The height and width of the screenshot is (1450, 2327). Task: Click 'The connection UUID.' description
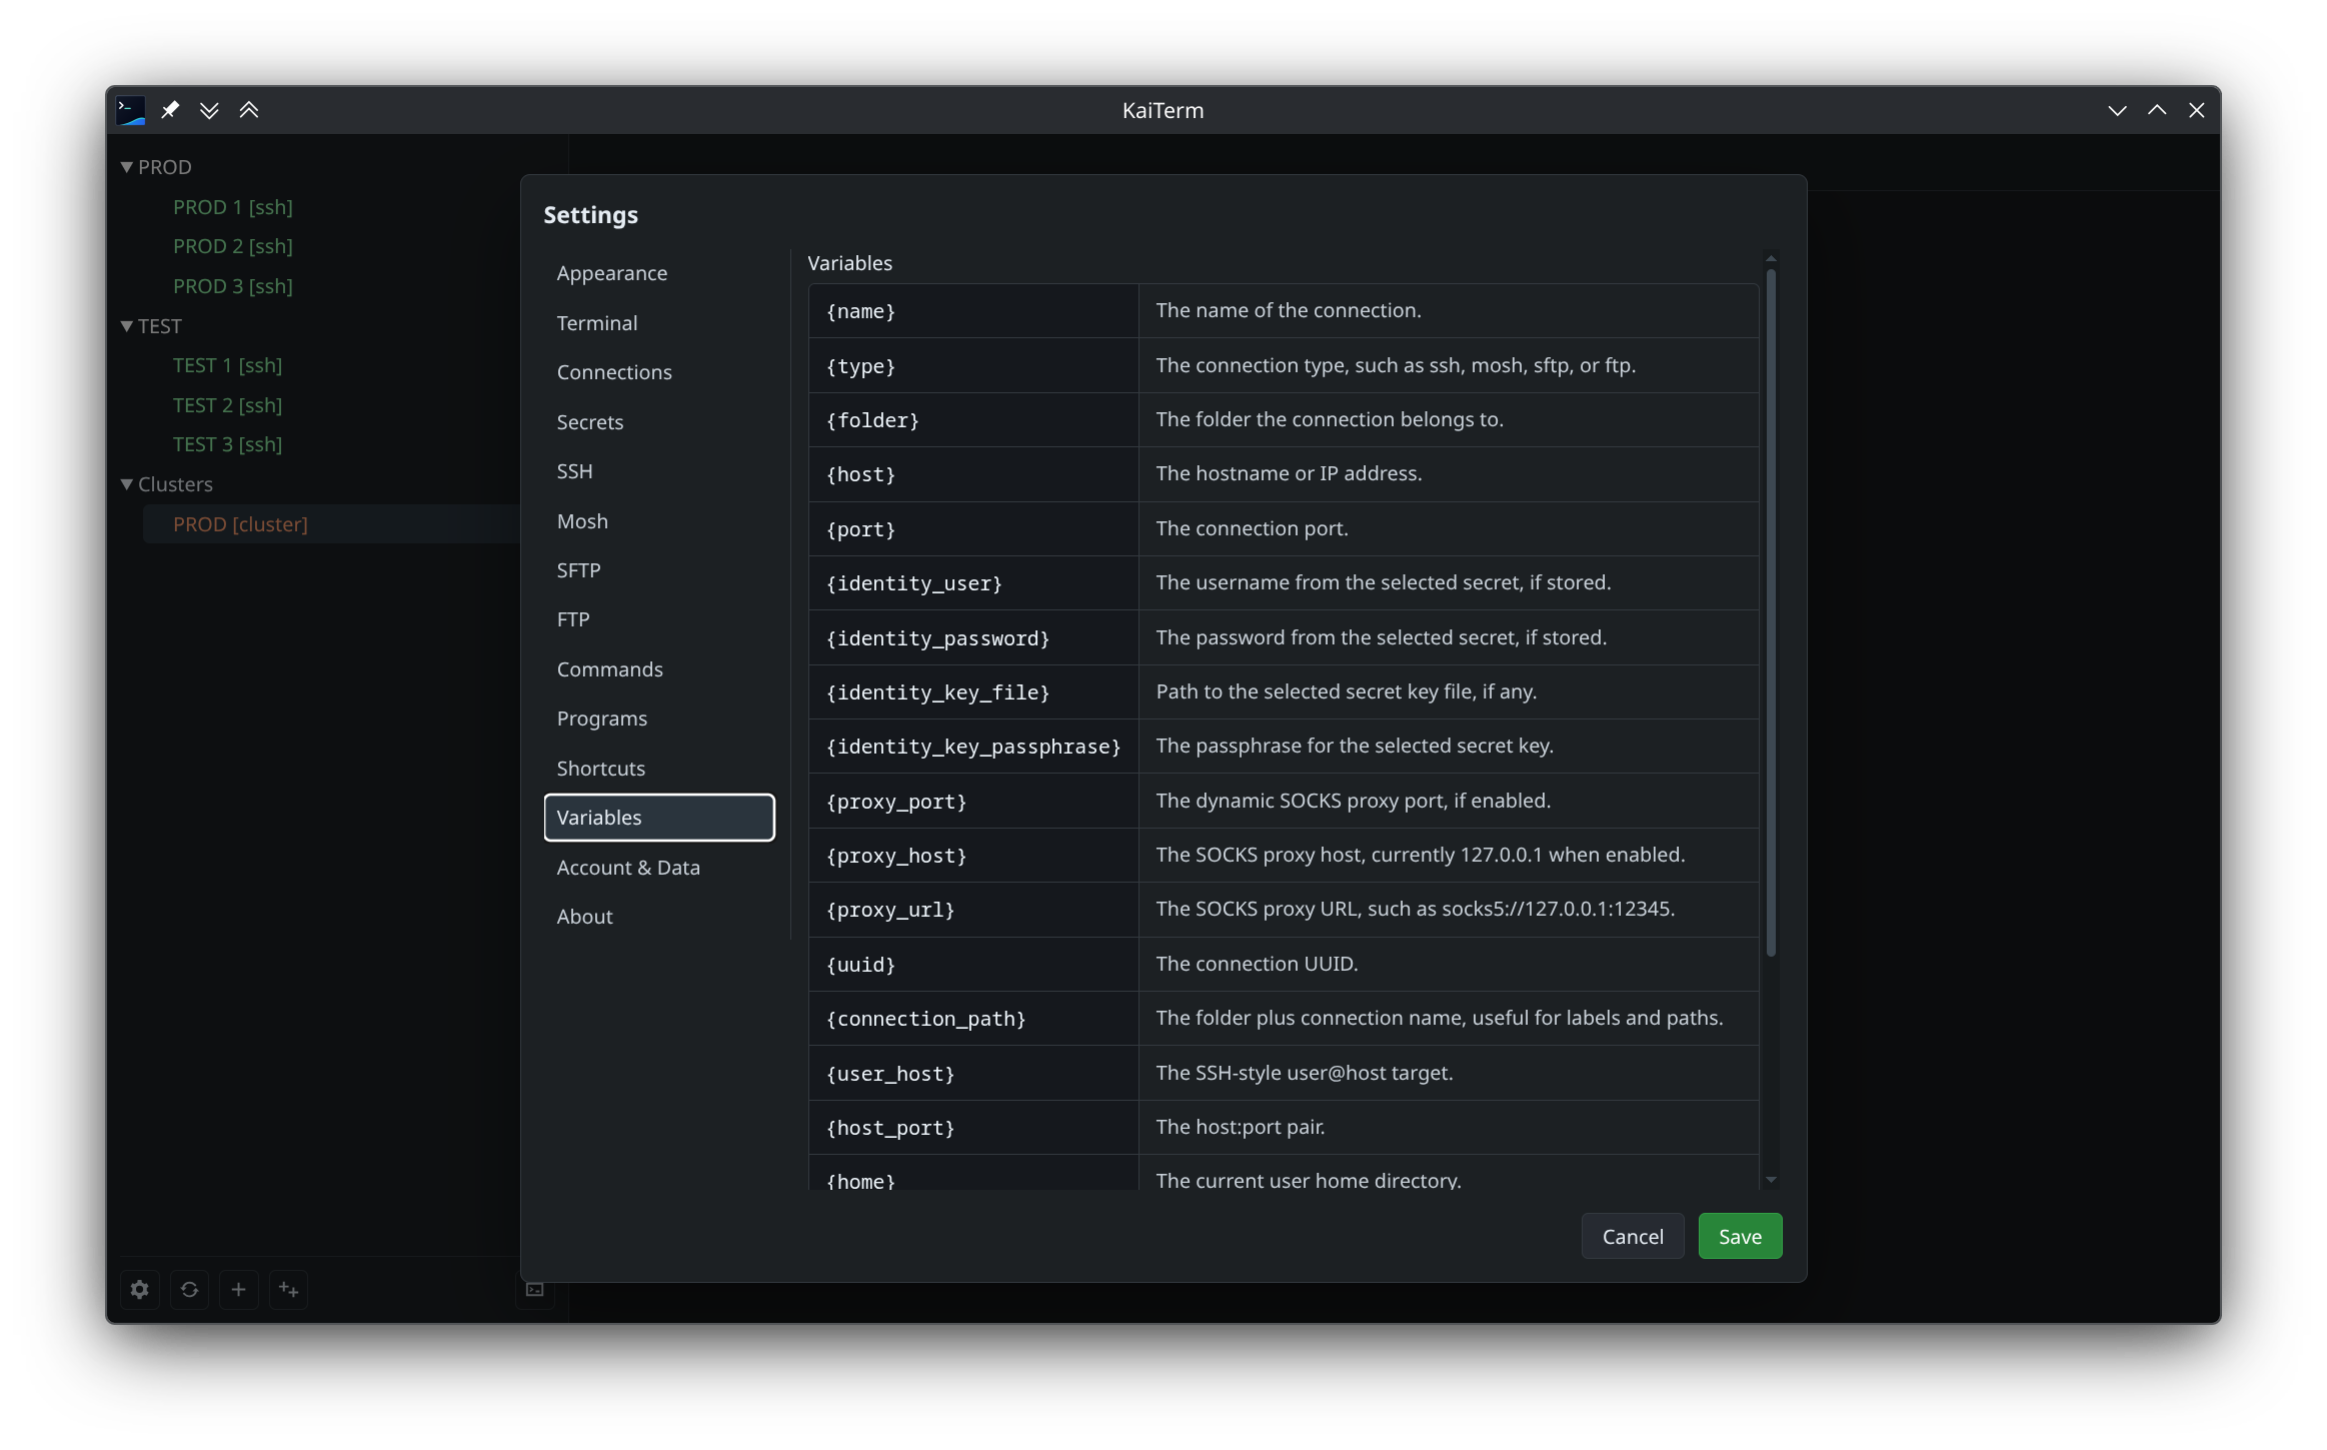pyautogui.click(x=1256, y=963)
